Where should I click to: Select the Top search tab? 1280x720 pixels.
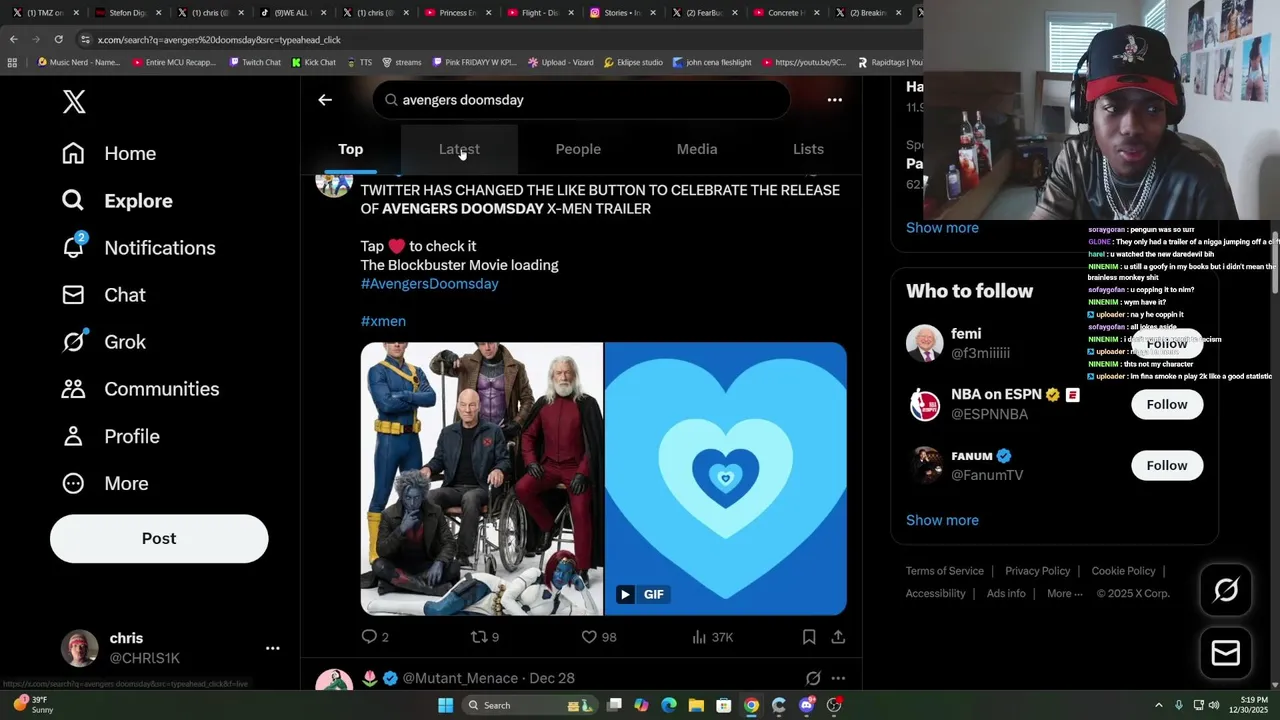(x=350, y=149)
